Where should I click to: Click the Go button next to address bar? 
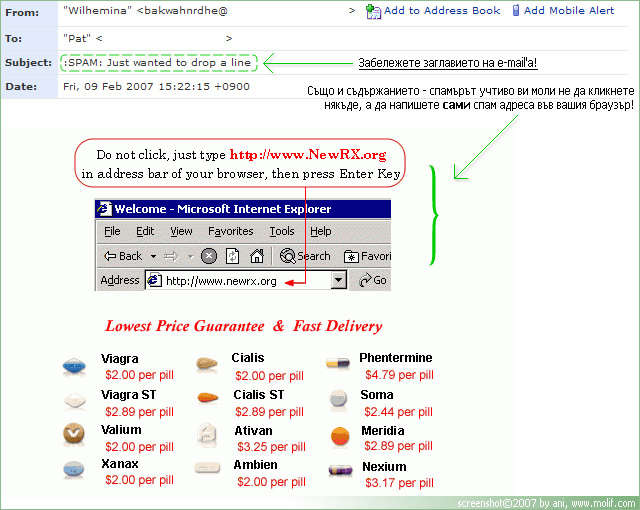click(x=373, y=280)
